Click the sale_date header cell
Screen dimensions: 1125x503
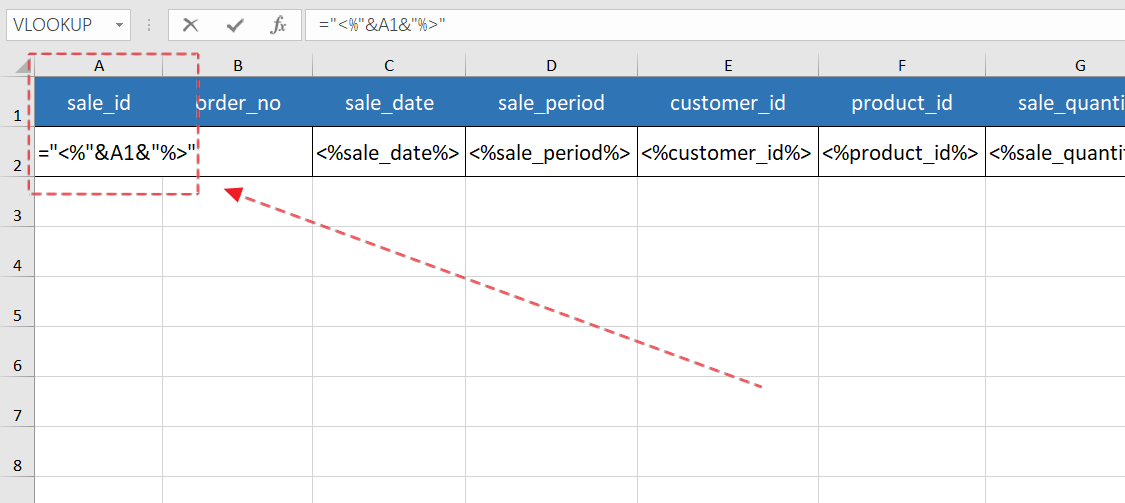pyautogui.click(x=389, y=102)
